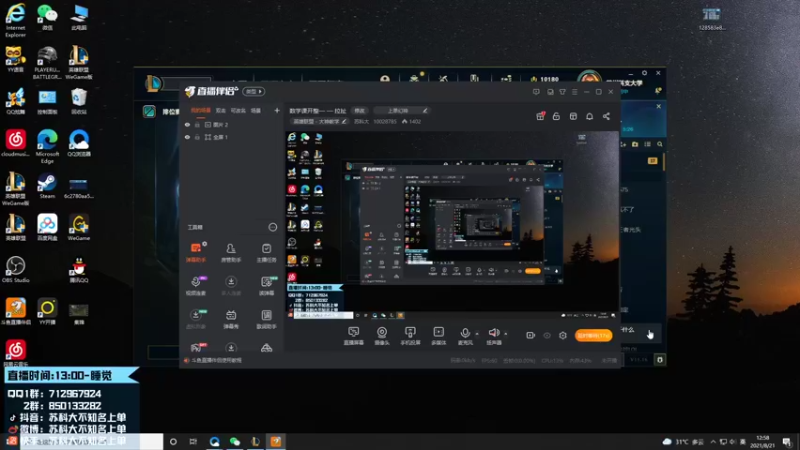Screen dimensions: 800x450
Task: Open the 腾讯QQ desktop shortcut
Action: coord(79,269)
